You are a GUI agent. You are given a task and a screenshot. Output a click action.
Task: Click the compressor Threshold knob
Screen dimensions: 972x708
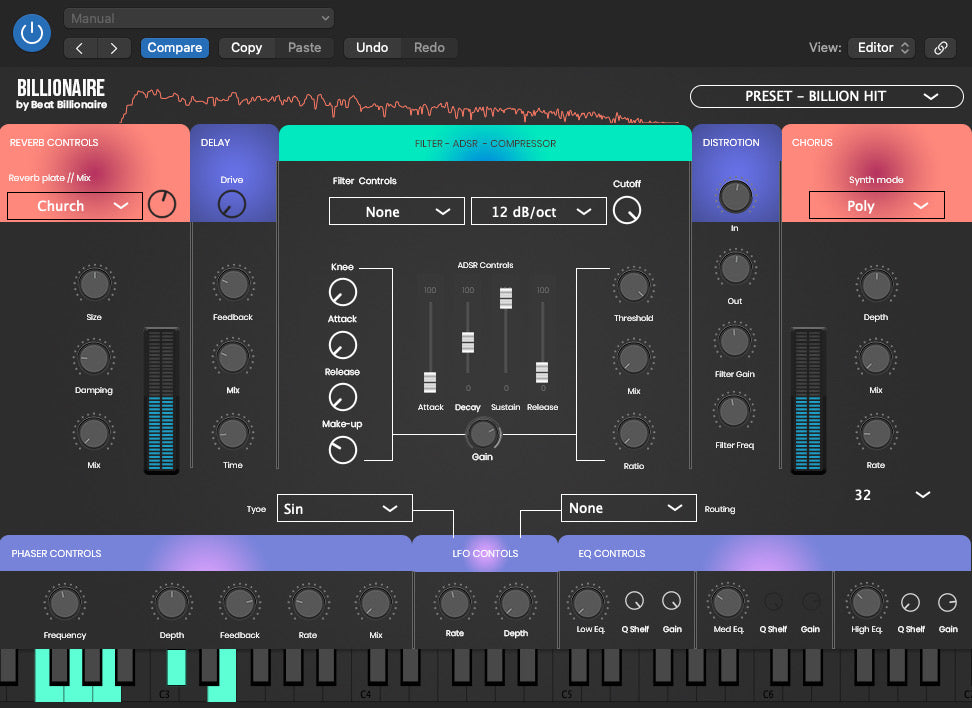[634, 286]
